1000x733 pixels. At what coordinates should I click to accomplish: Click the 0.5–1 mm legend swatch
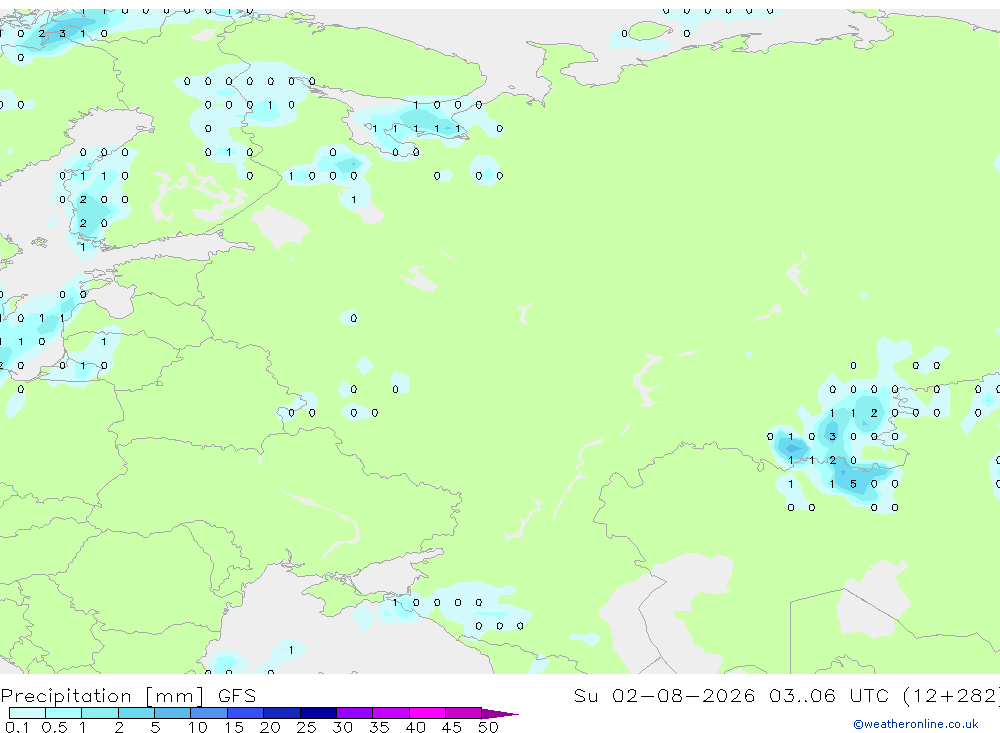(x=64, y=713)
